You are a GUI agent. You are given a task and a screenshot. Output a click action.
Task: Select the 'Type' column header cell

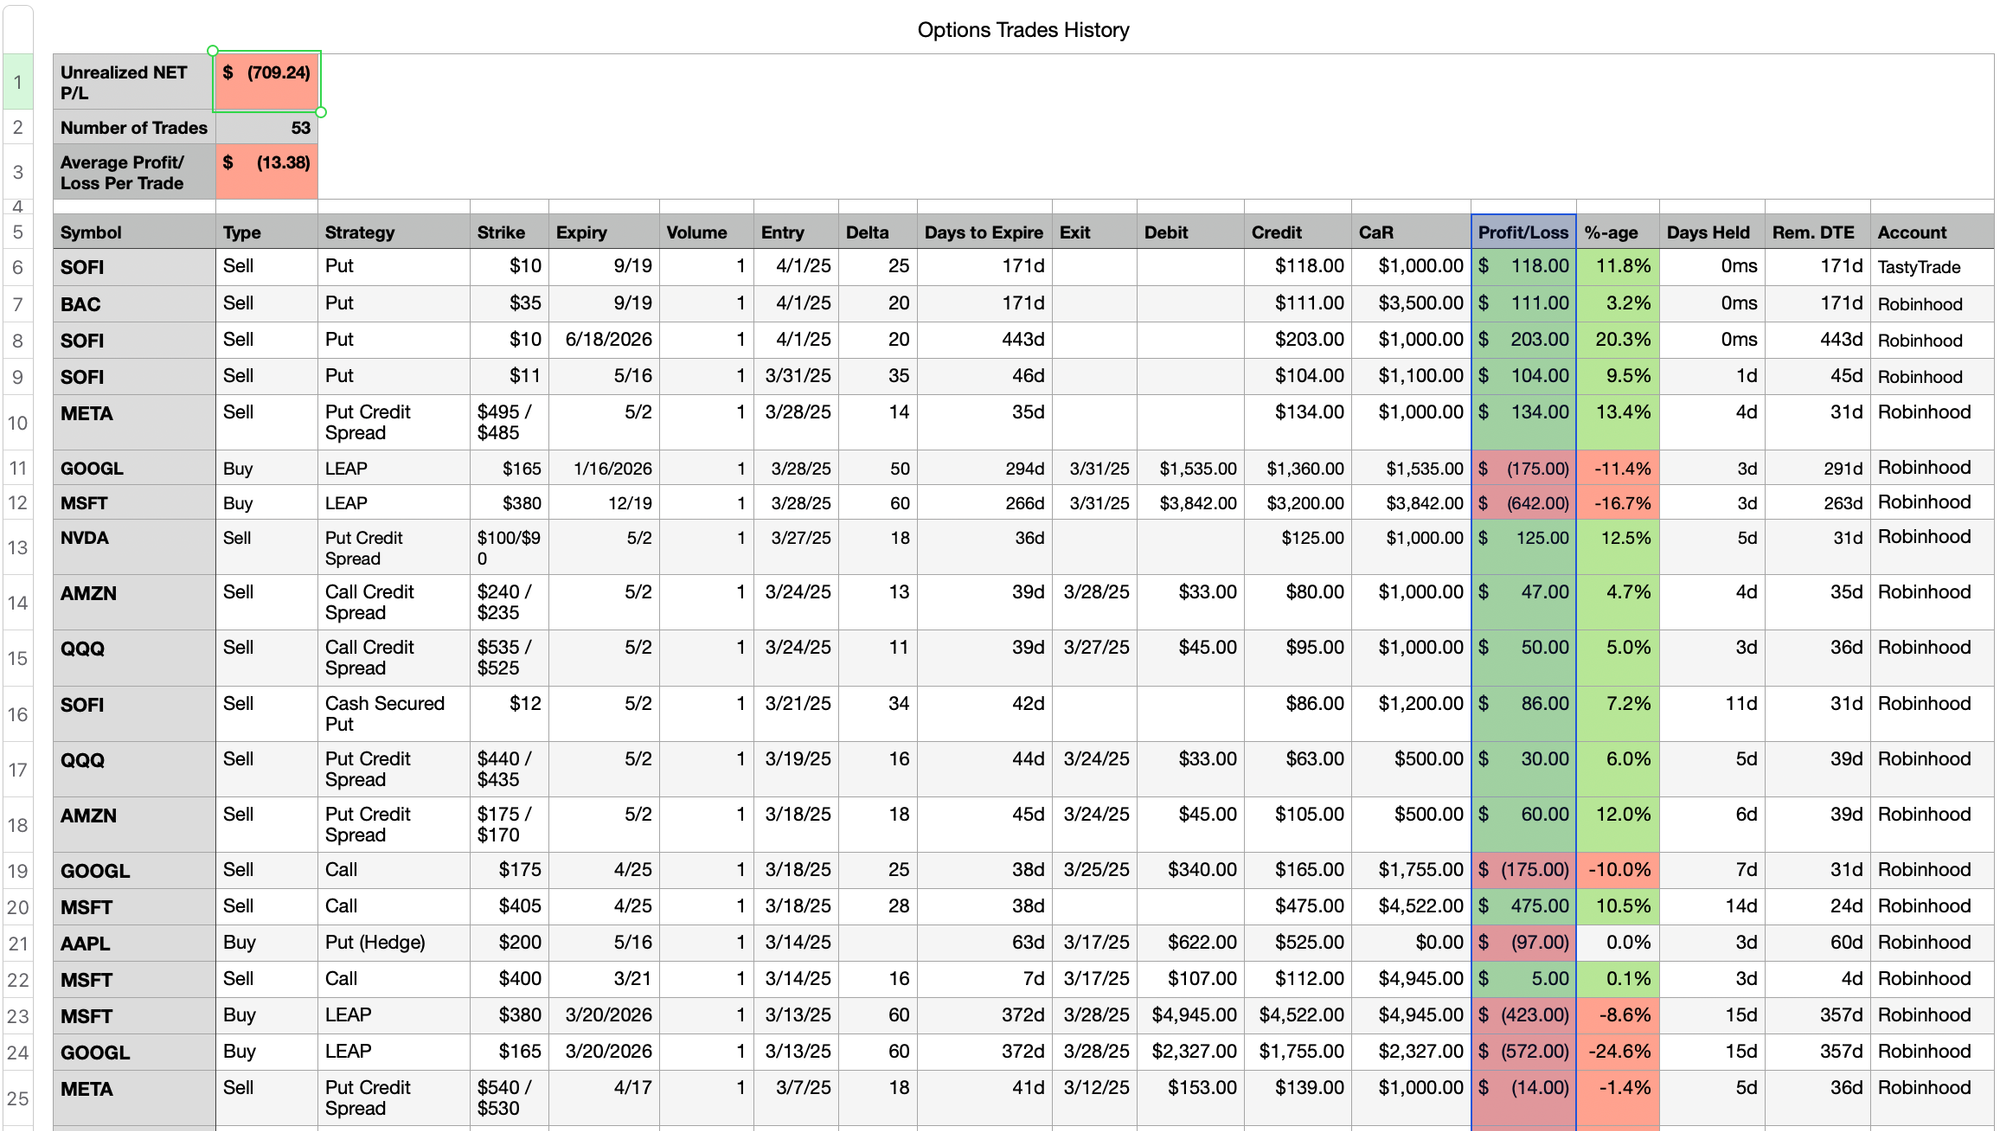[x=267, y=232]
